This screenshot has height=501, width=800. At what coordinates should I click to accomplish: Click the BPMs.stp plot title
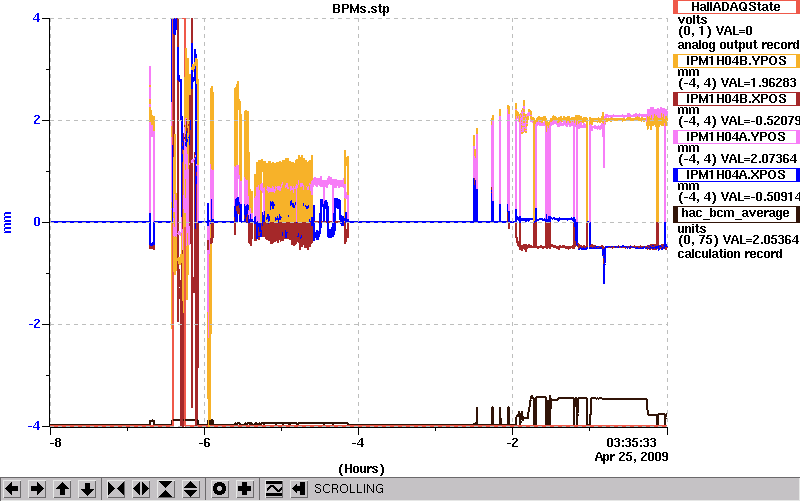point(361,9)
